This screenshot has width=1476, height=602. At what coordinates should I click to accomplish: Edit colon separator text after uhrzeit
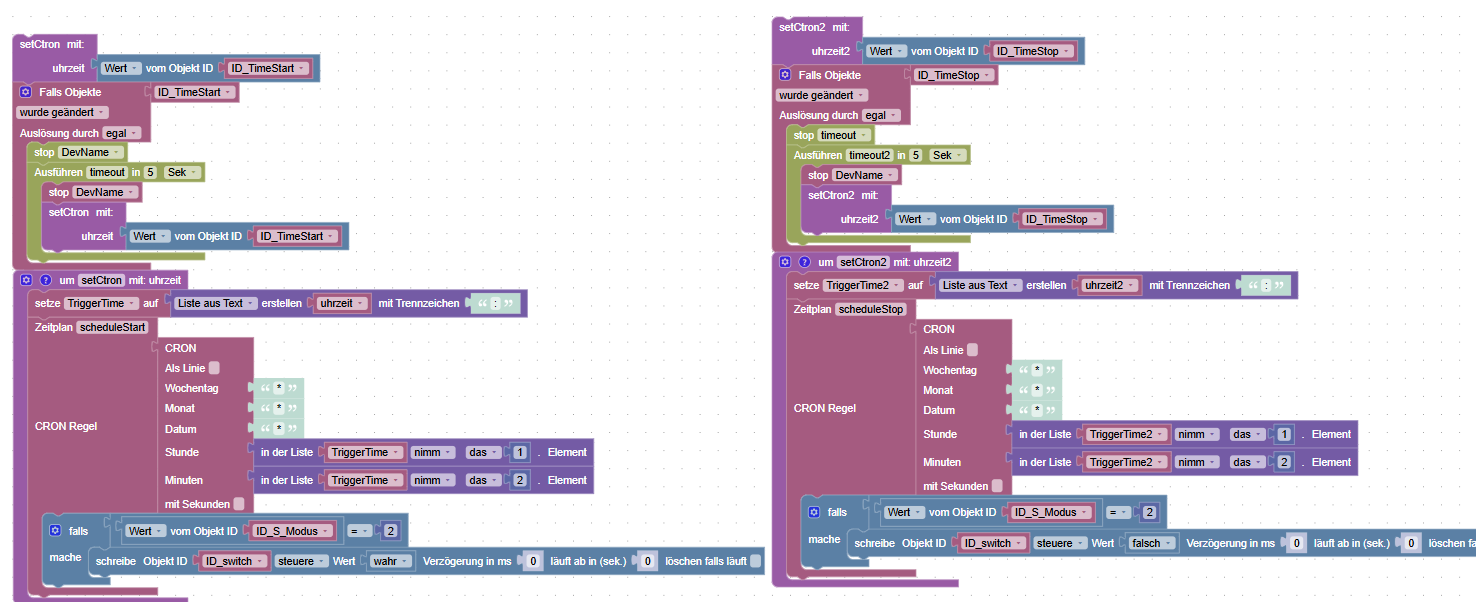(494, 303)
